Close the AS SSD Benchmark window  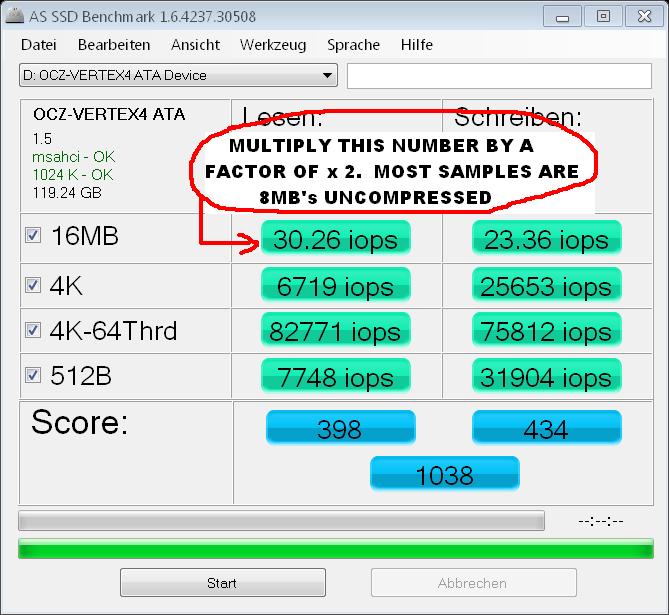pos(644,17)
